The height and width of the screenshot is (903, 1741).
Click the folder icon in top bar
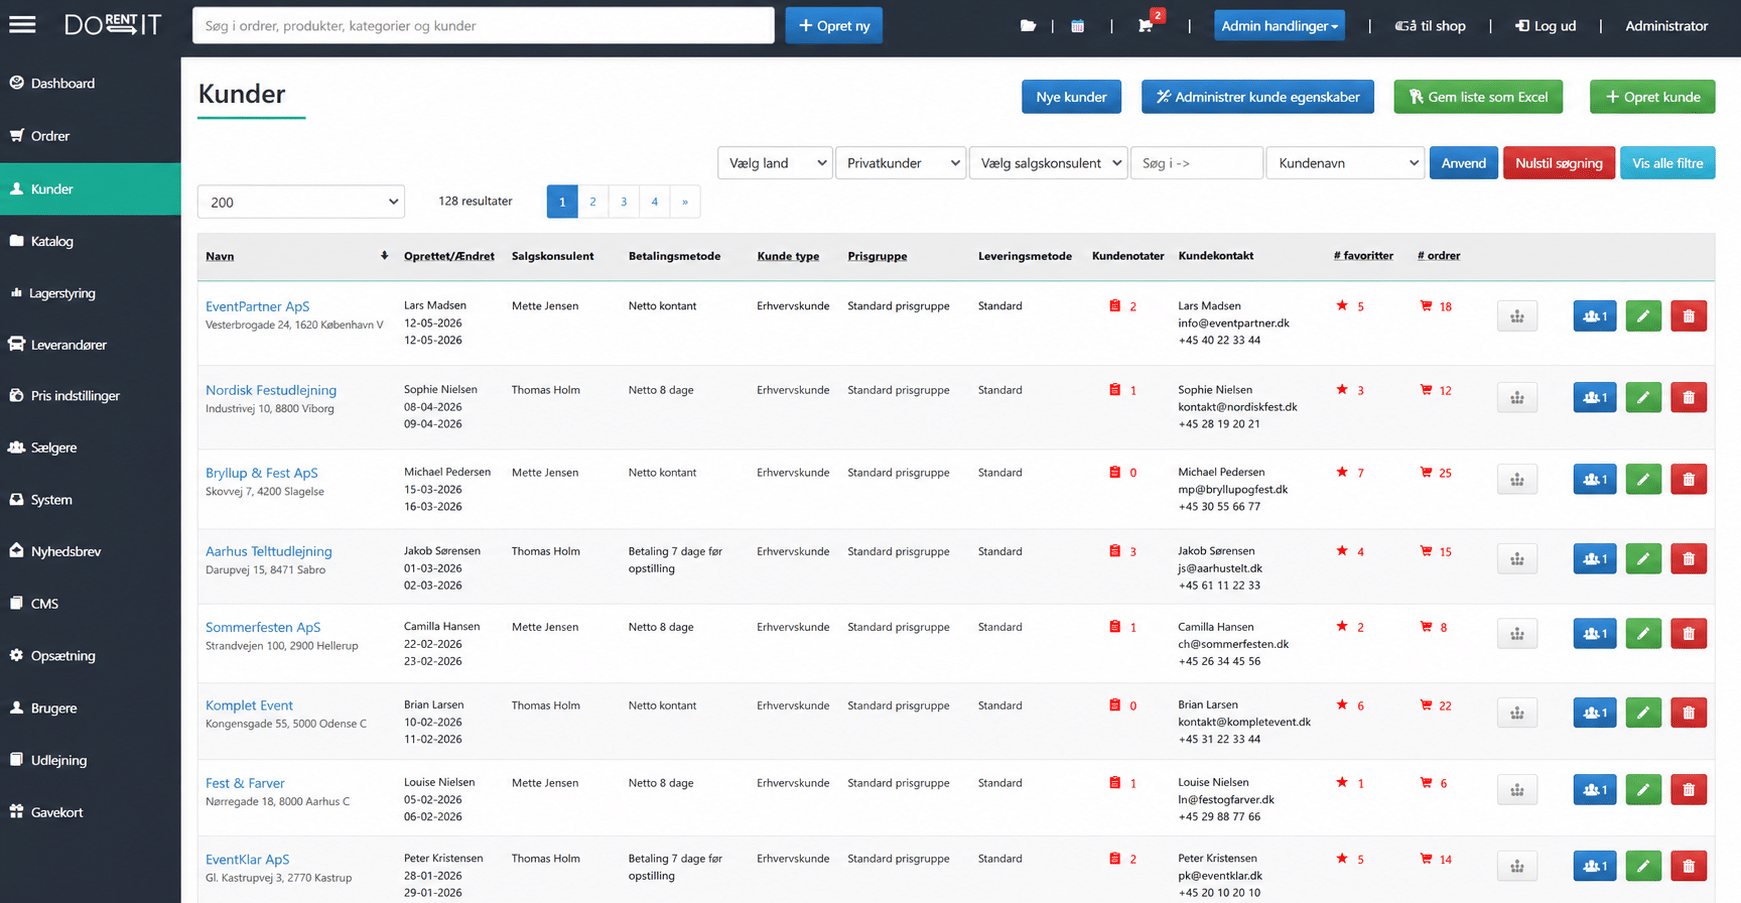tap(1028, 26)
